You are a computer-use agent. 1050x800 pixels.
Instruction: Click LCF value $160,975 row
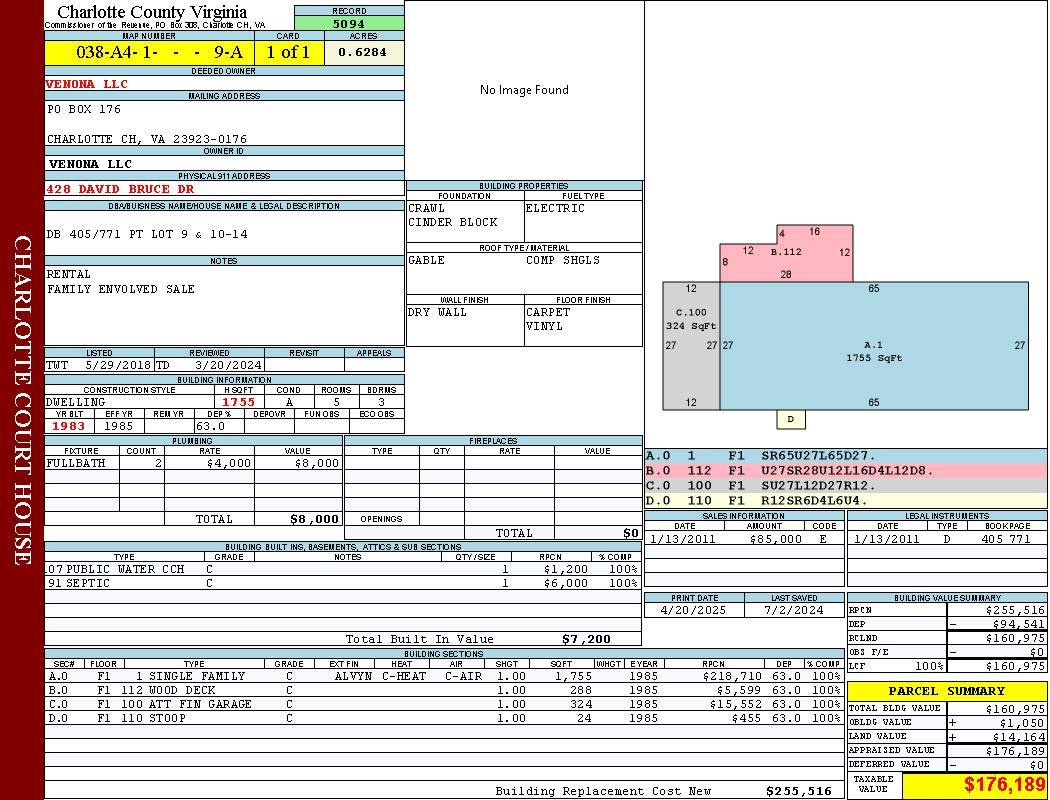[x=948, y=666]
